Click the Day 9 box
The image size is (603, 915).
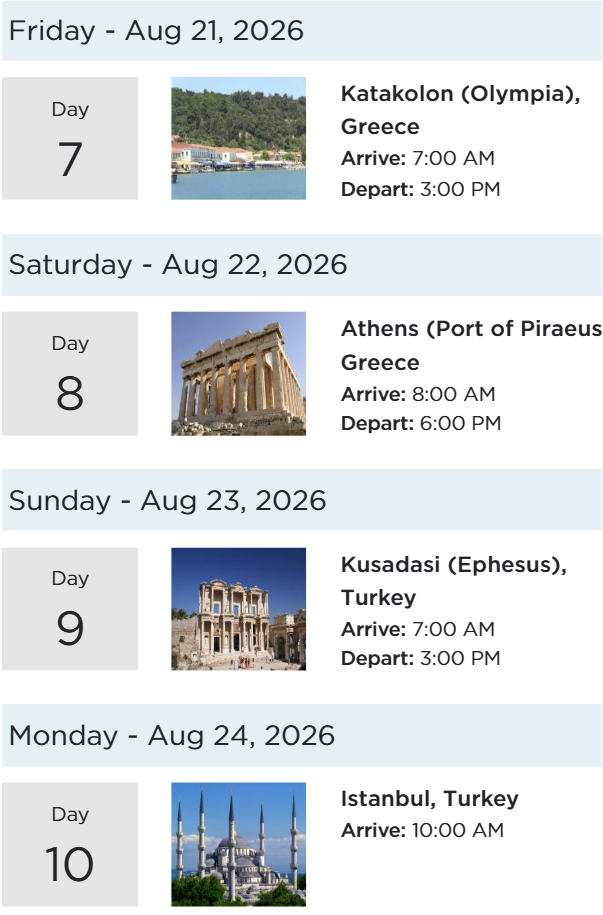[69, 608]
